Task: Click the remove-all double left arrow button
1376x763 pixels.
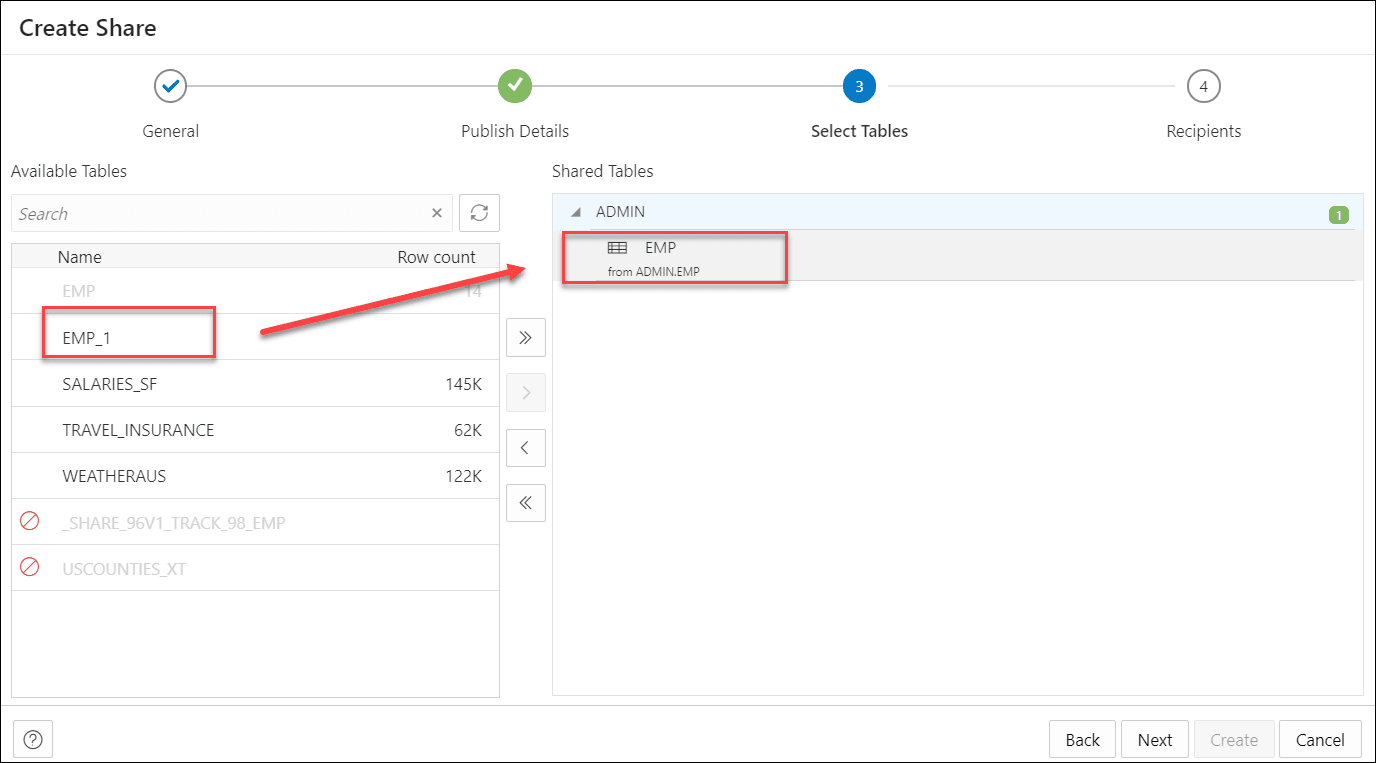Action: pos(525,502)
